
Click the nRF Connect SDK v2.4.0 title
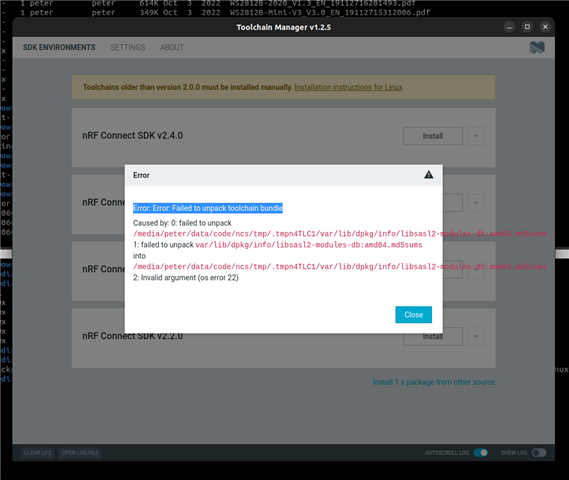132,135
